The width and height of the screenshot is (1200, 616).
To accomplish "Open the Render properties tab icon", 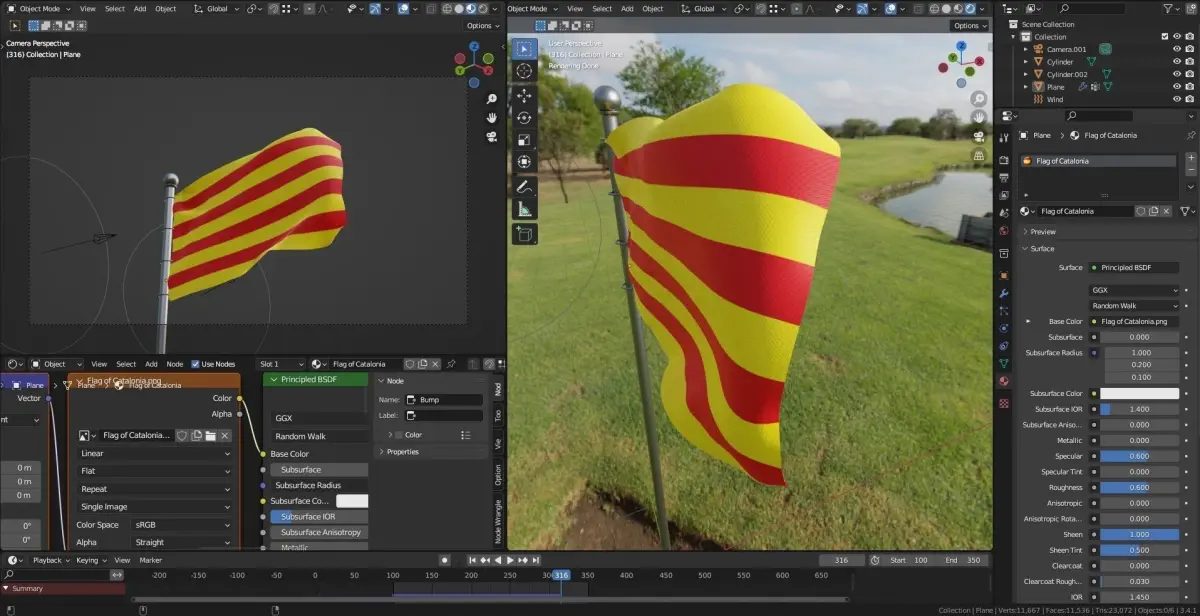I will [x=1004, y=160].
